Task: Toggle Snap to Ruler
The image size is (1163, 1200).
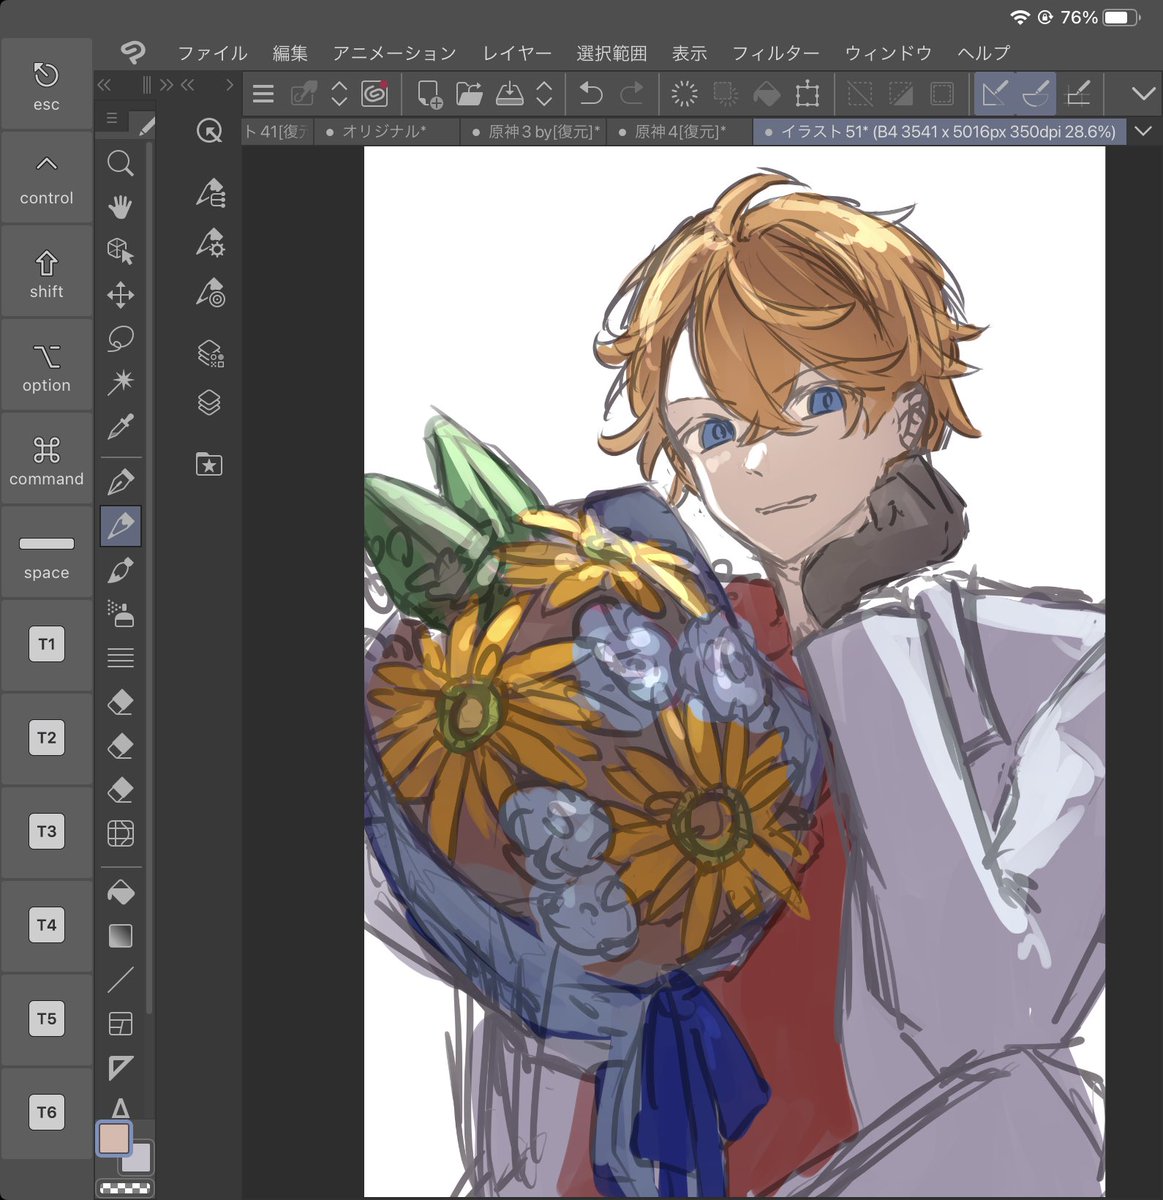Action: pos(994,95)
